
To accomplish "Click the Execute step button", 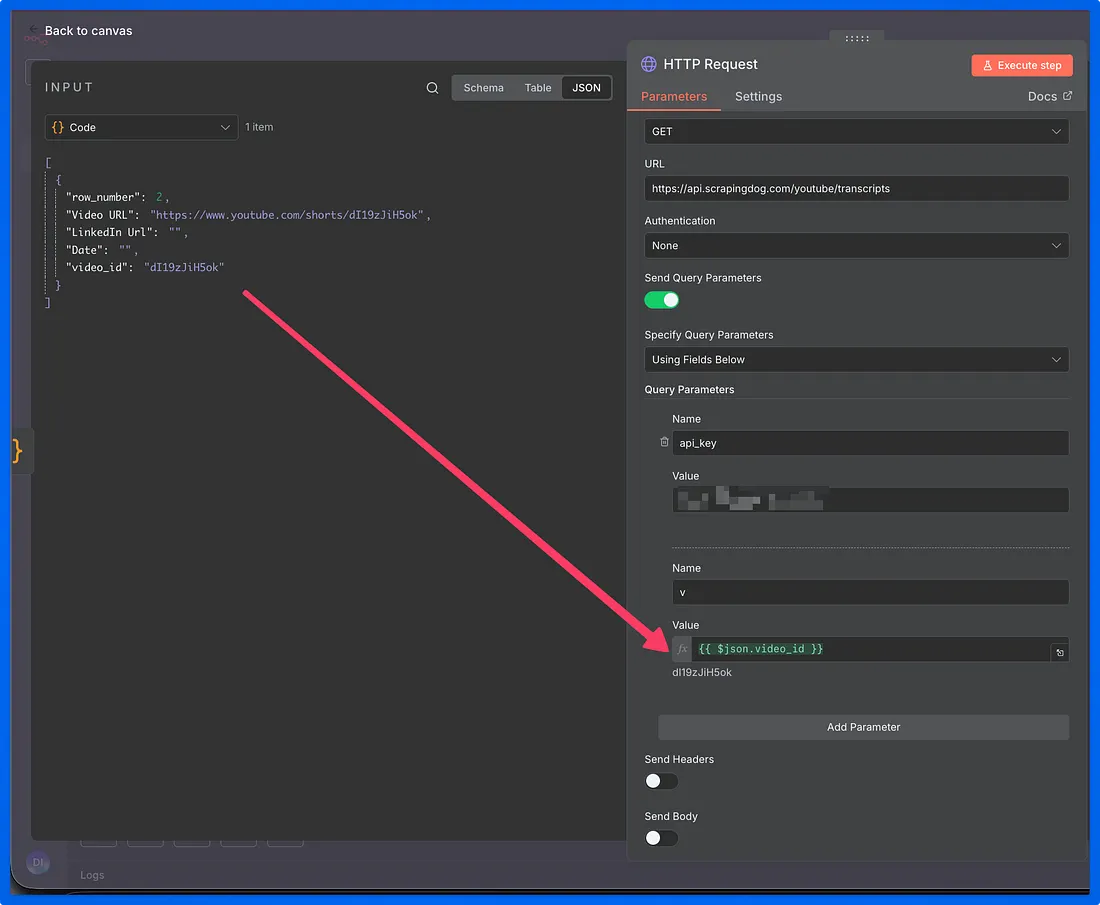I will 1021,65.
